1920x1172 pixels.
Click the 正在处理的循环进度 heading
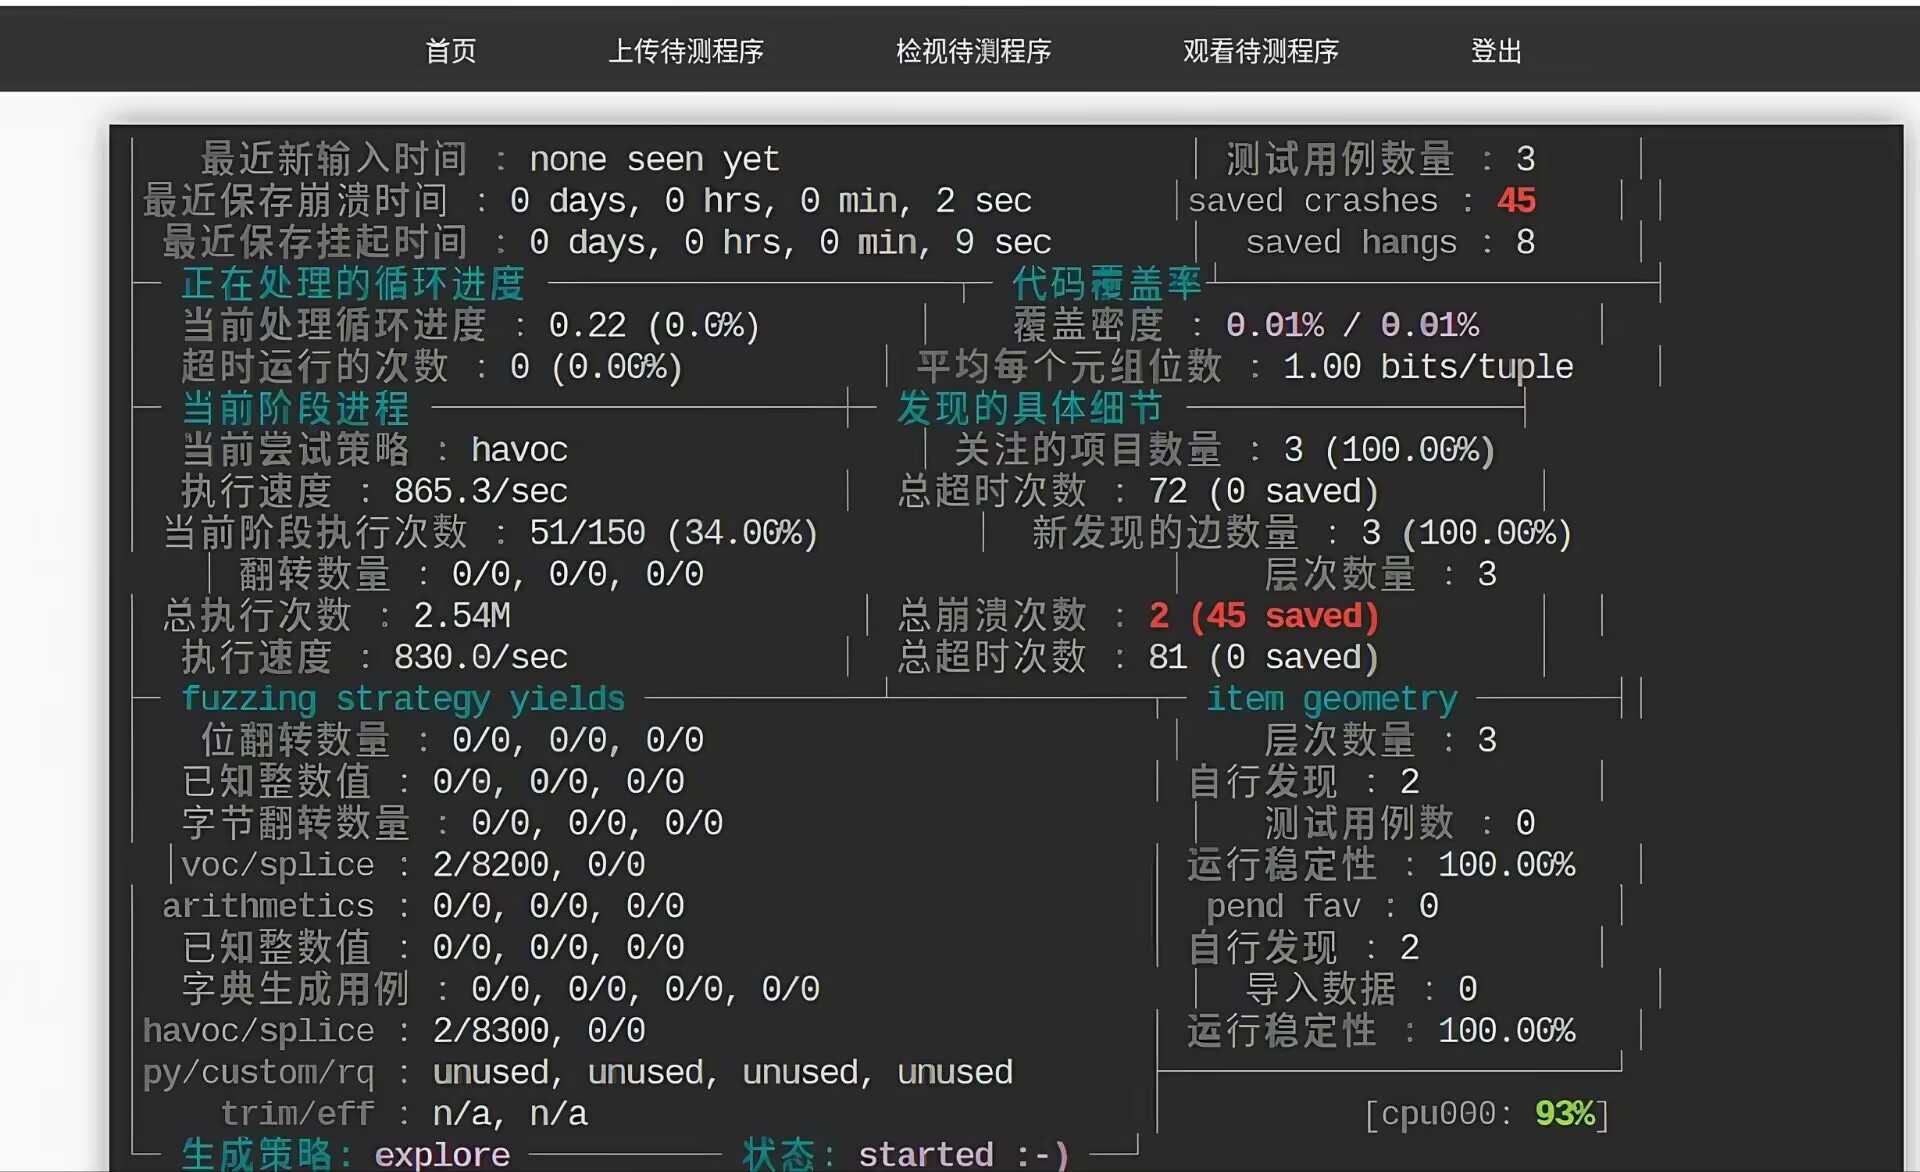353,284
